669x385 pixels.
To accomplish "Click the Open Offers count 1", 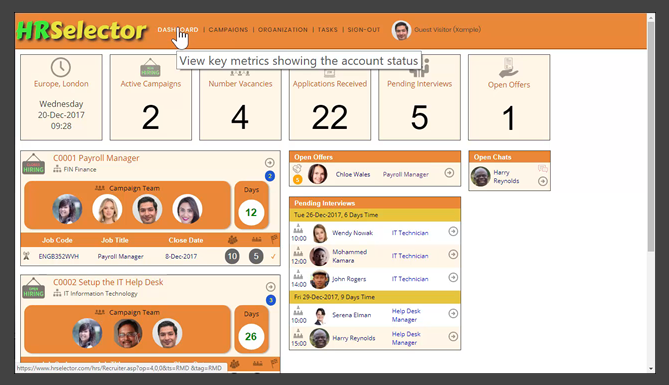I will [509, 118].
